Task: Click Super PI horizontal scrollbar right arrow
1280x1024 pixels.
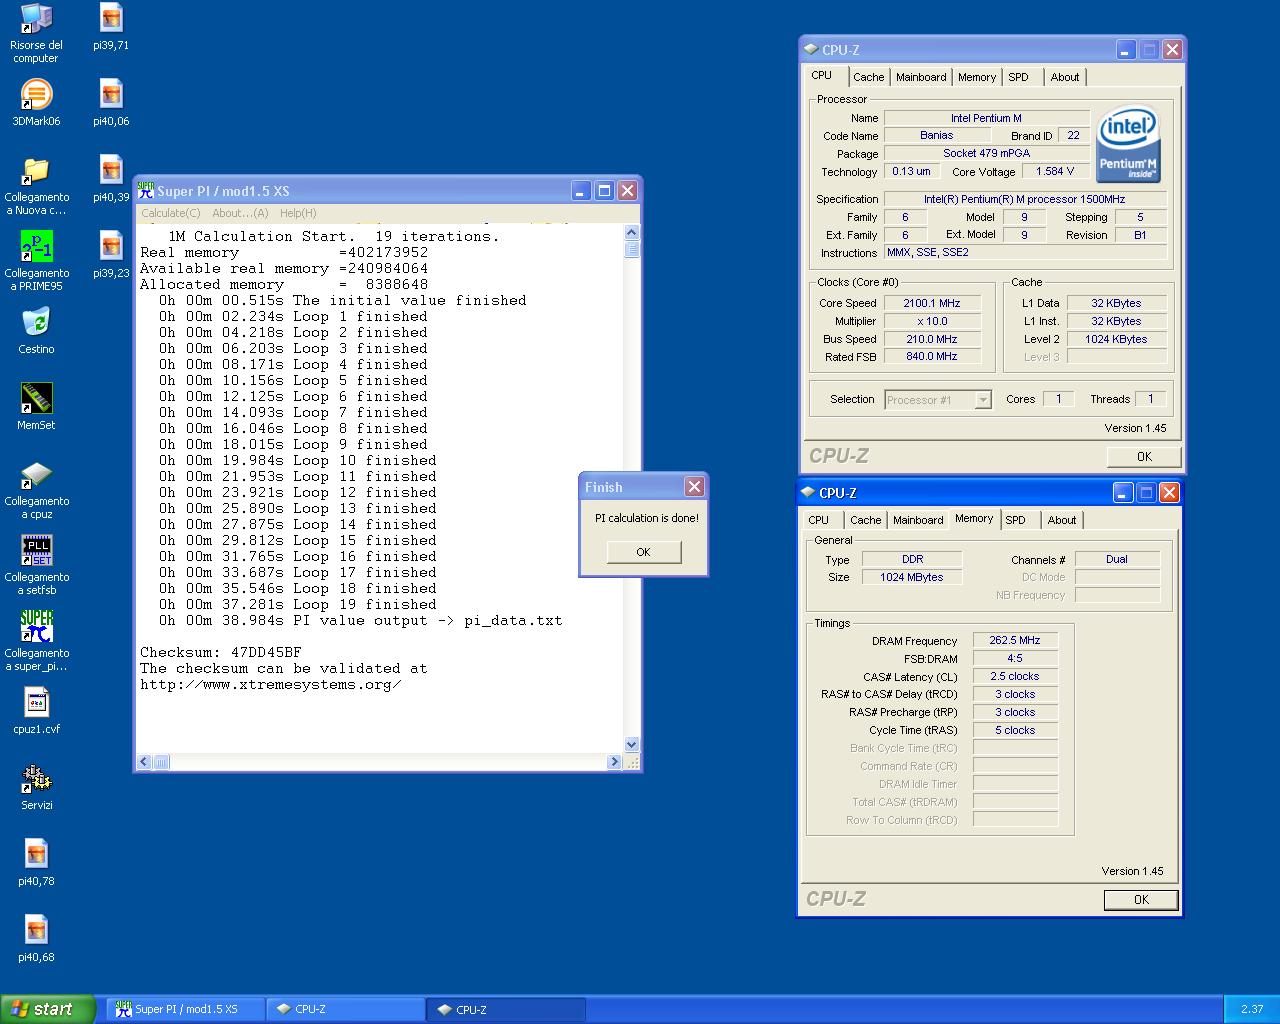Action: [614, 762]
